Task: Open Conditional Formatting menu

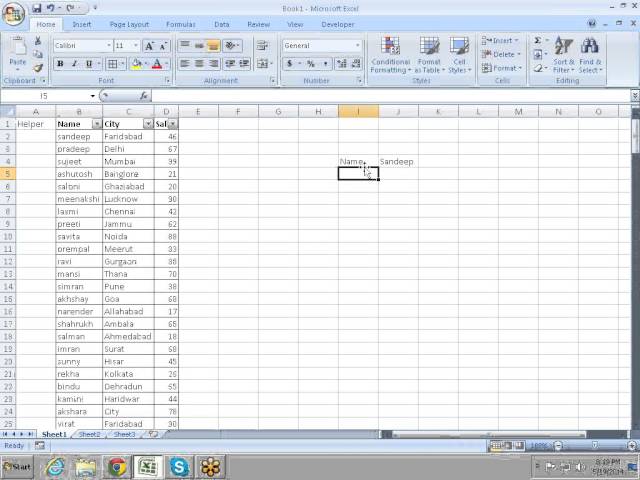Action: (x=390, y=55)
